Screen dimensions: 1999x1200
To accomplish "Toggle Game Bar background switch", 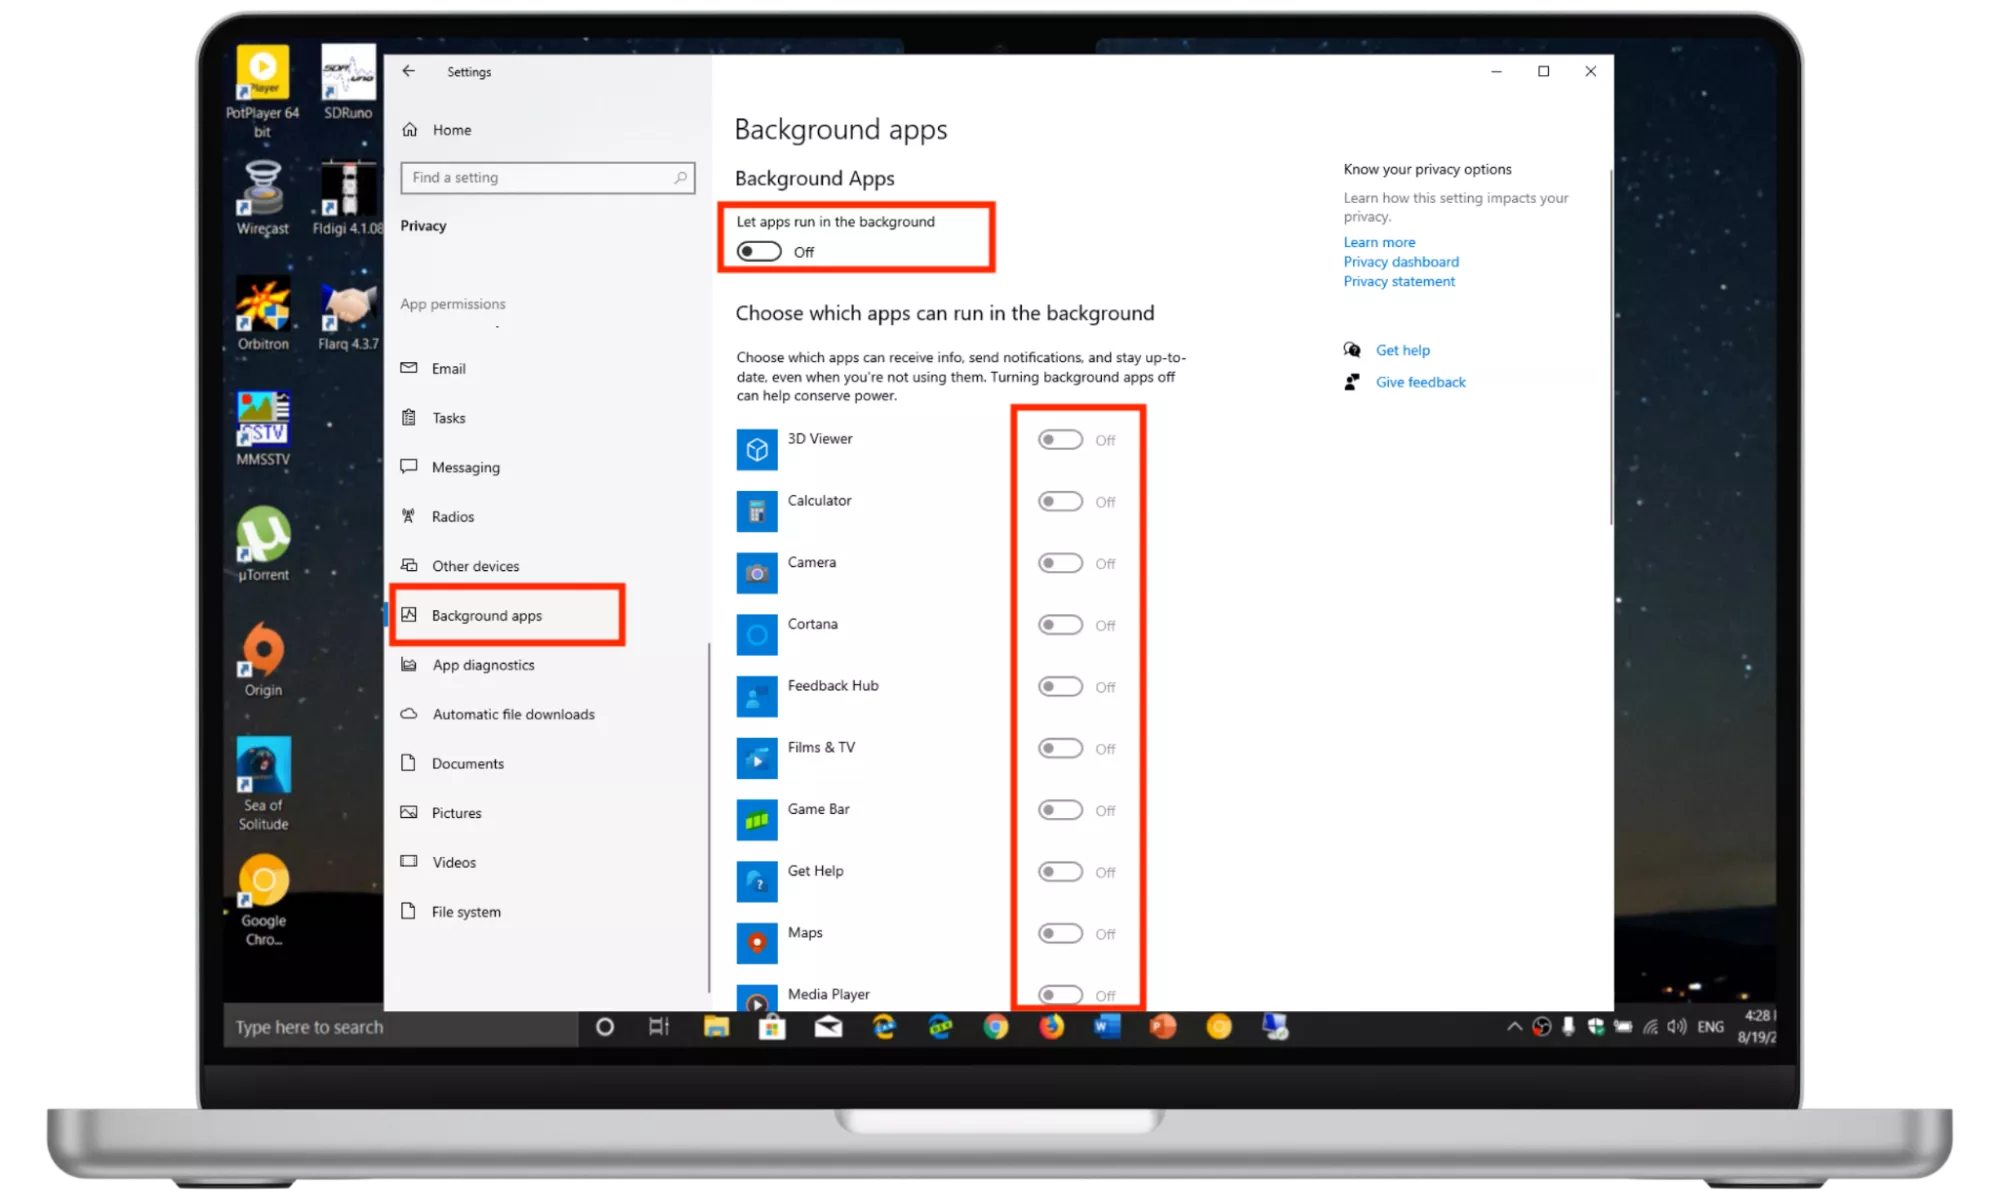I will coord(1060,811).
